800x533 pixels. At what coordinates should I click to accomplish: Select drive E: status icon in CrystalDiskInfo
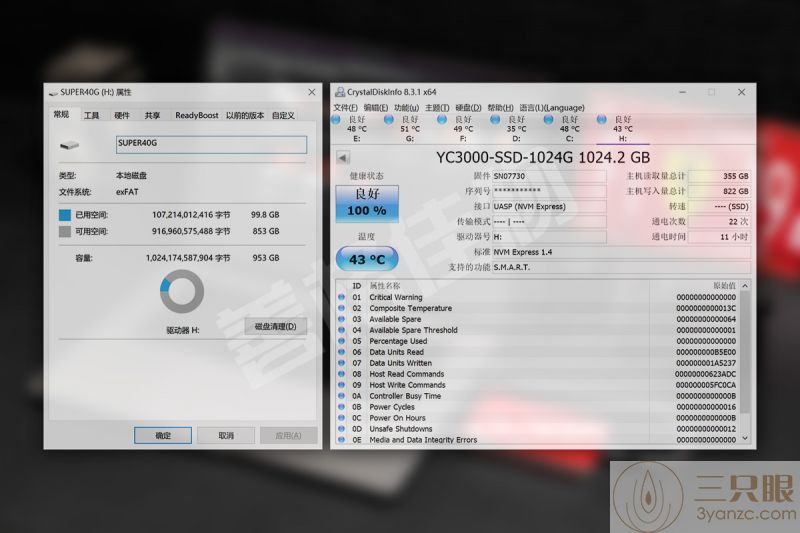point(336,120)
